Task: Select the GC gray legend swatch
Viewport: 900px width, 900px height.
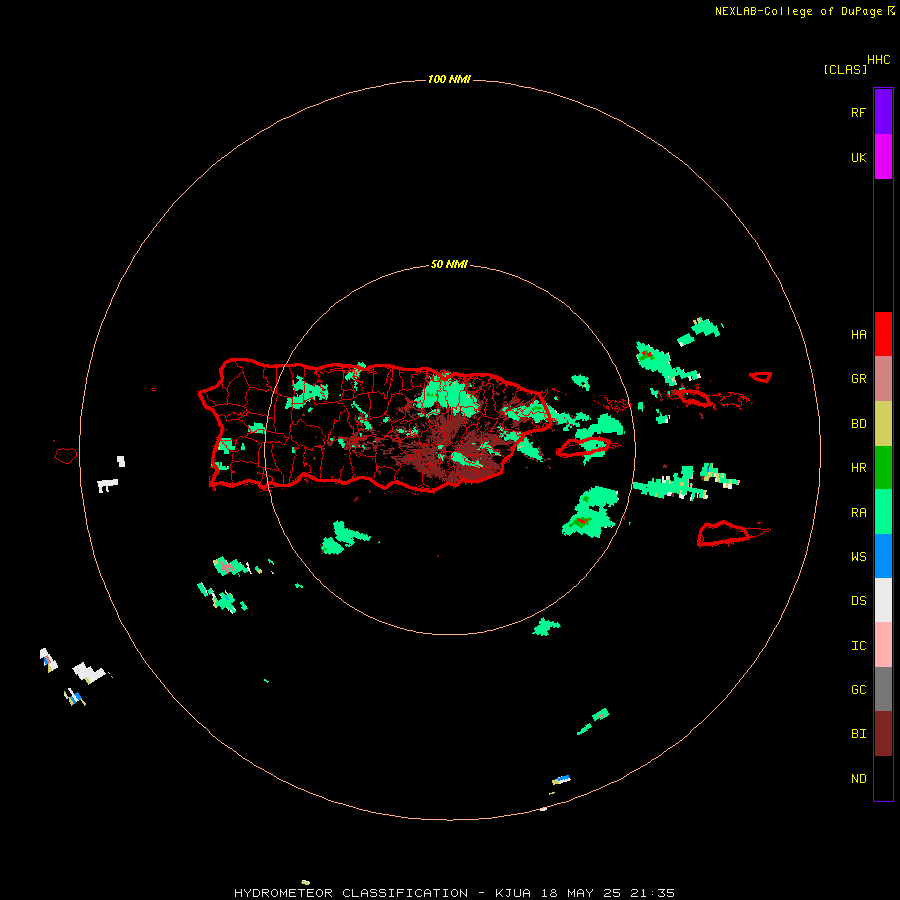Action: tap(883, 689)
